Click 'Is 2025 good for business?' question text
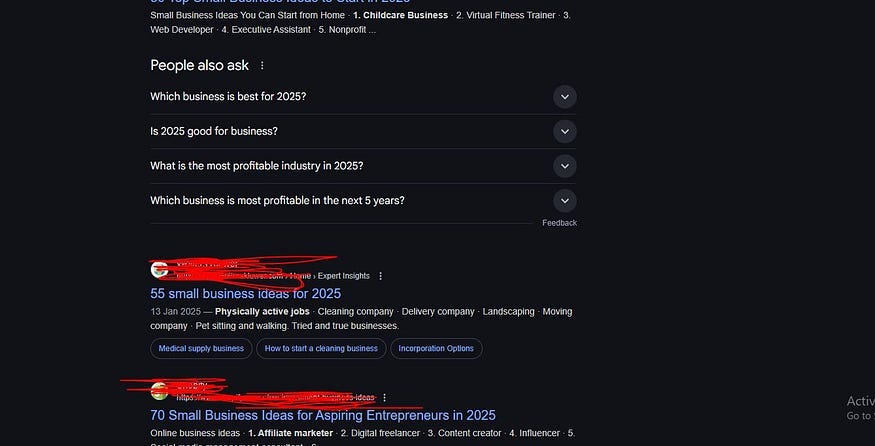Image resolution: width=875 pixels, height=446 pixels. tap(214, 131)
